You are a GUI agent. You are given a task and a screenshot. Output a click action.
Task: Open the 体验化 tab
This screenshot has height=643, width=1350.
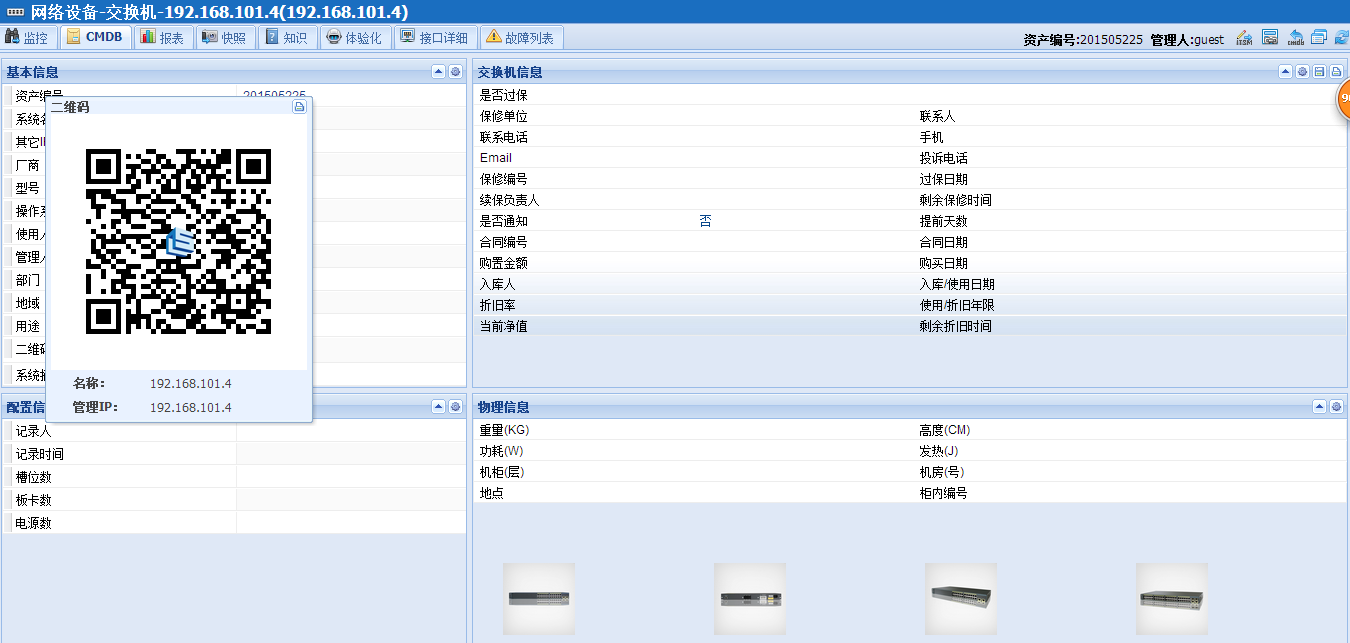pyautogui.click(x=355, y=37)
